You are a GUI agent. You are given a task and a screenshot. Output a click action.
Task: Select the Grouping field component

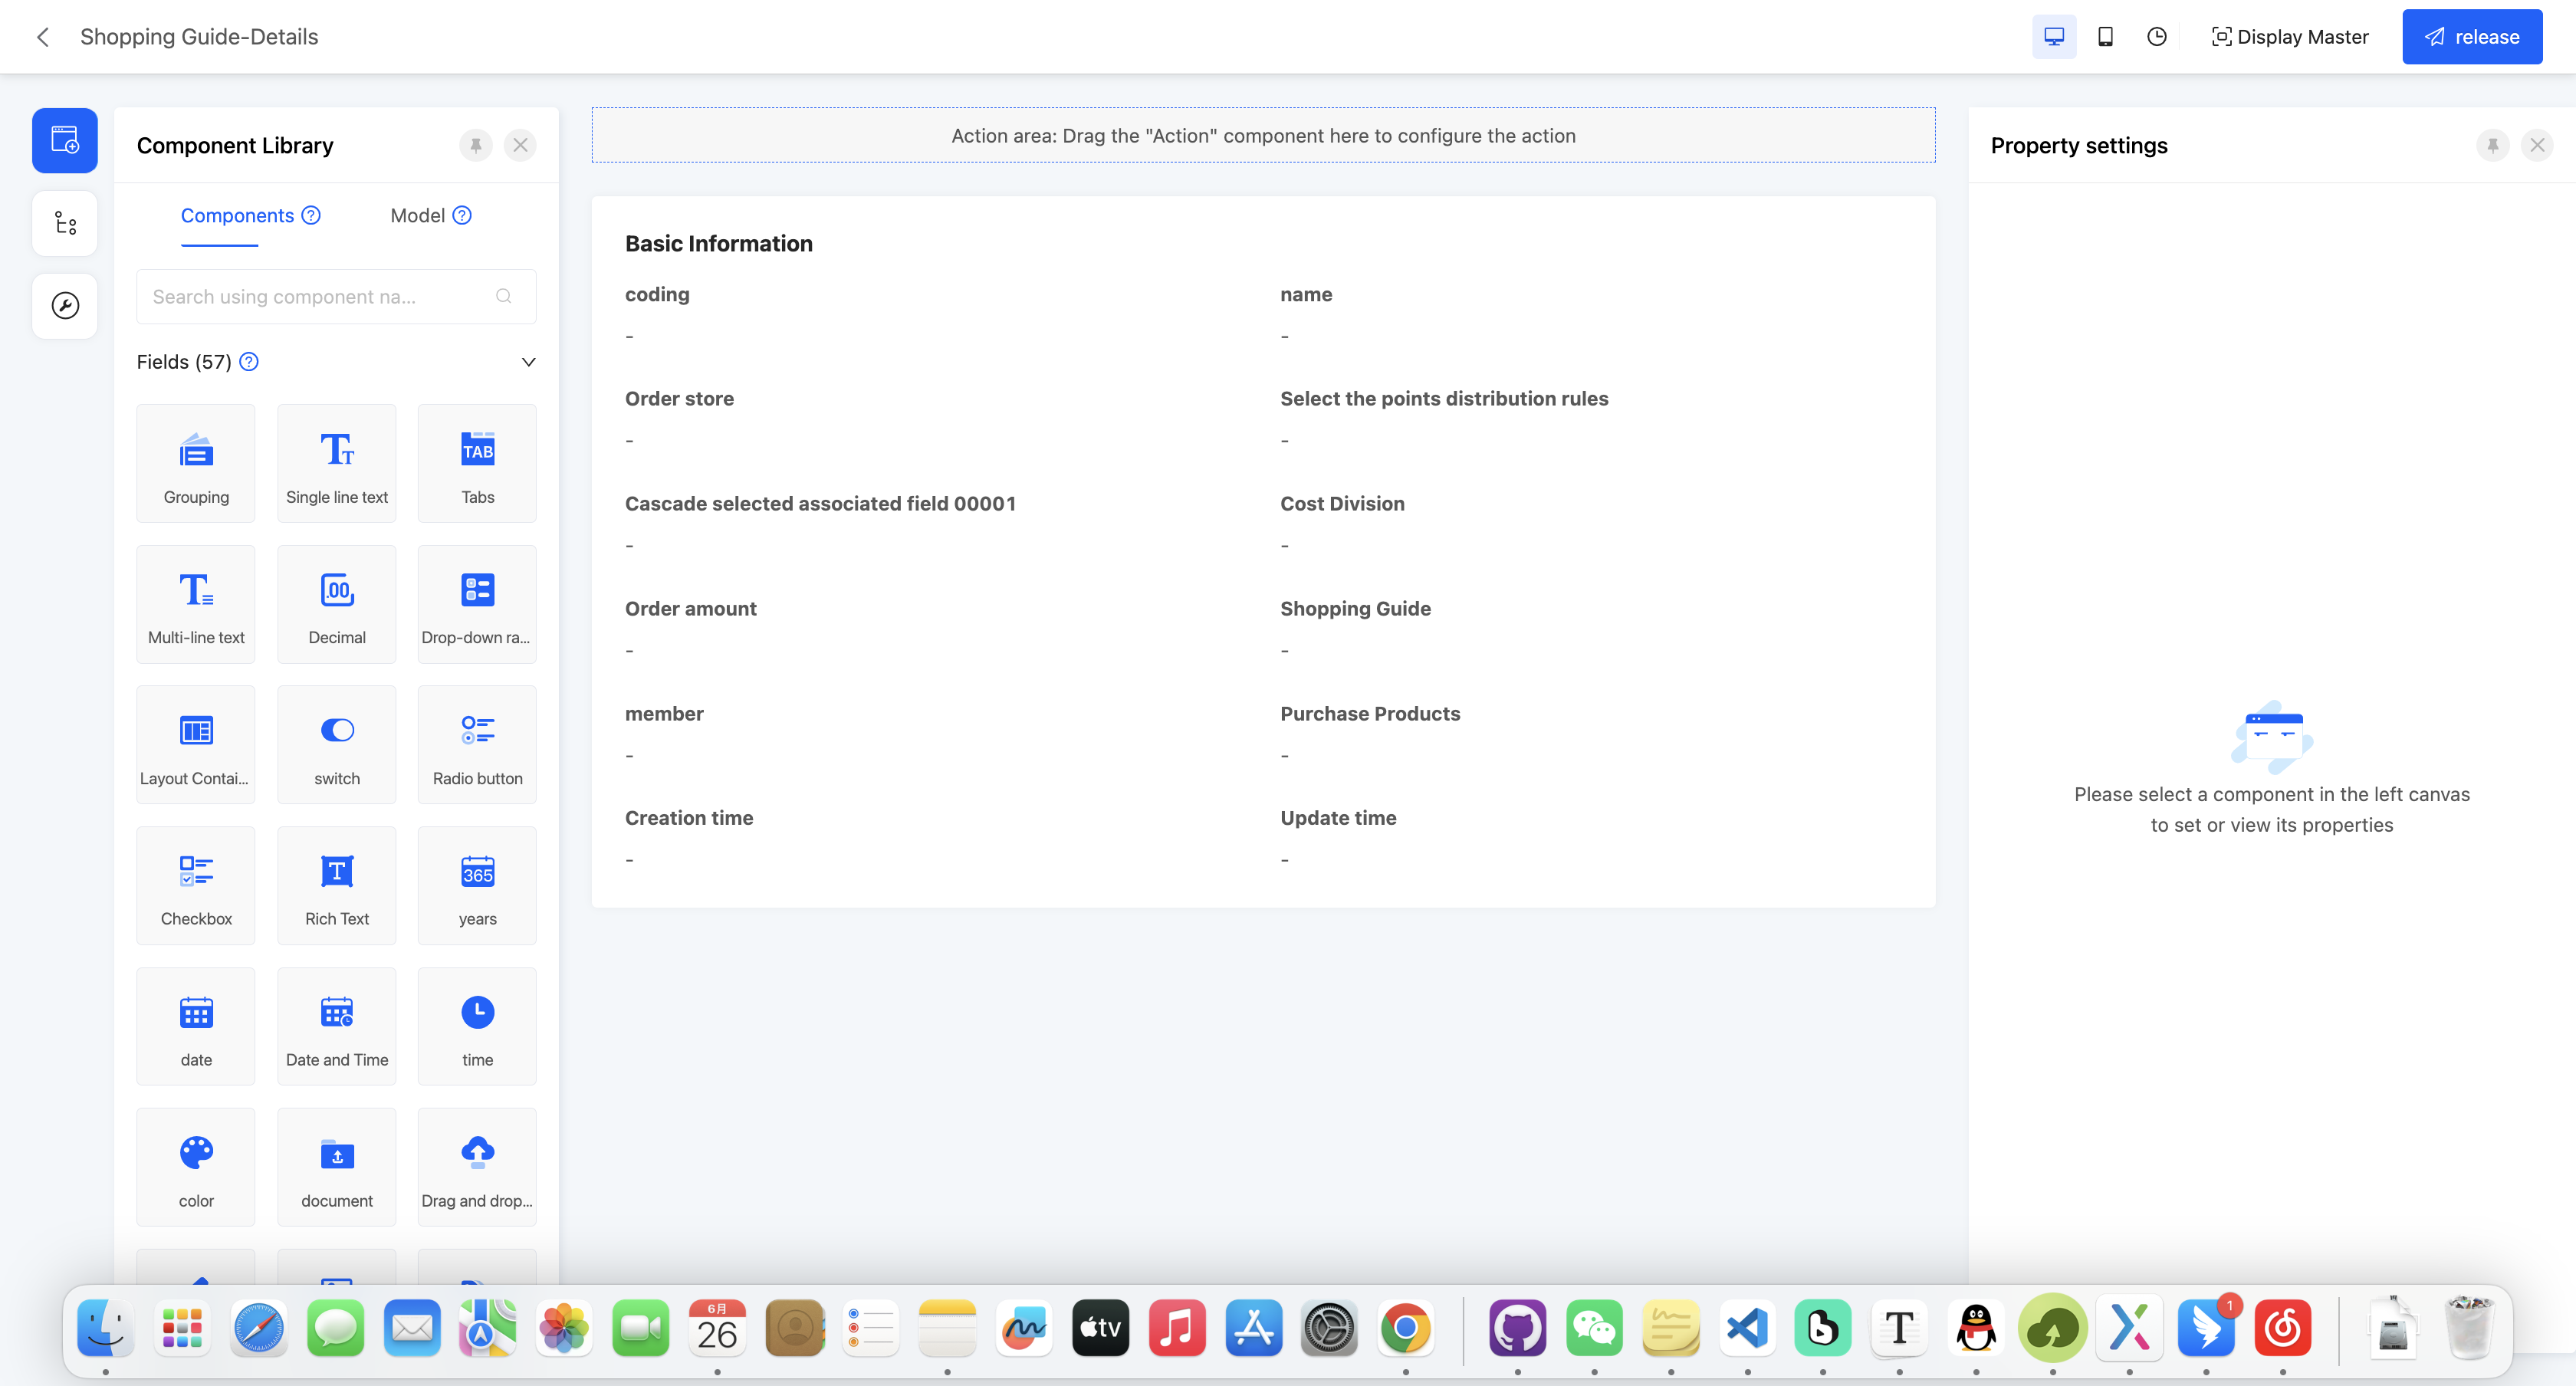pos(195,463)
